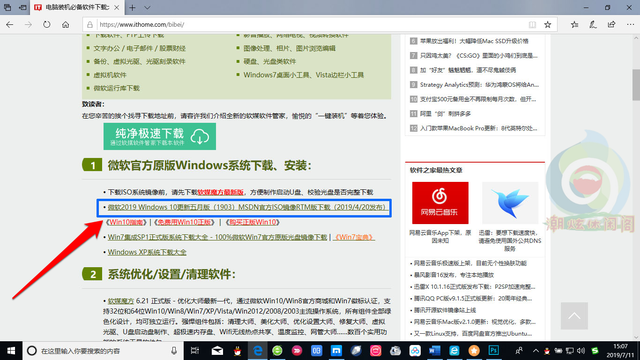
Task: Open 网易云音乐 red thumbnail article
Action: click(440, 203)
